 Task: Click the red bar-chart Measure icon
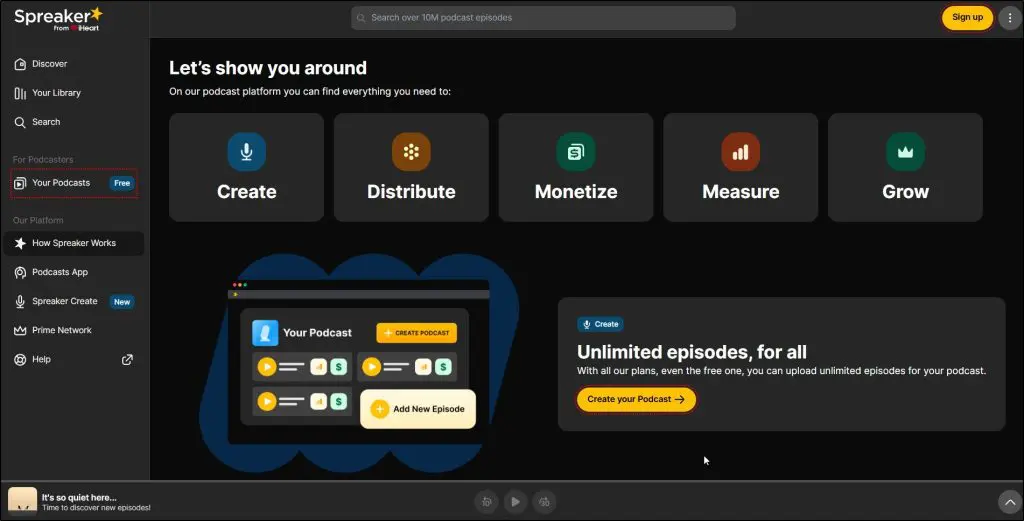point(741,152)
